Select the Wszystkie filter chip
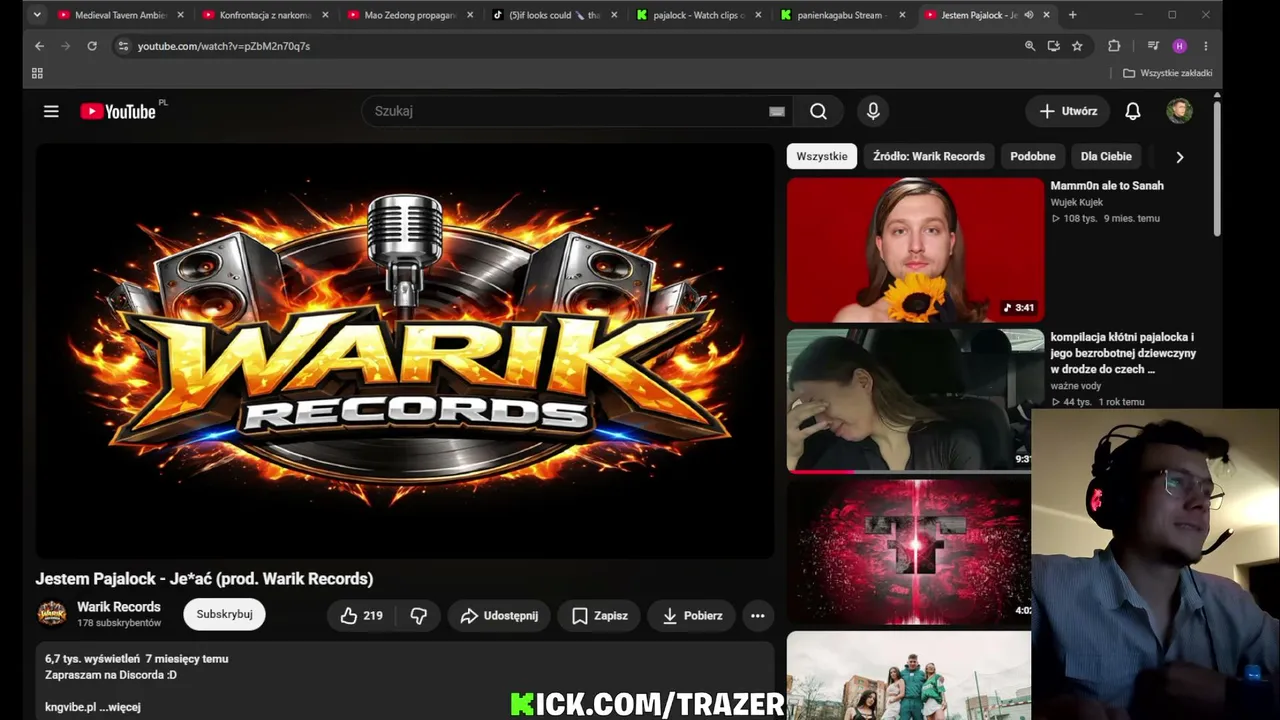 tap(822, 156)
